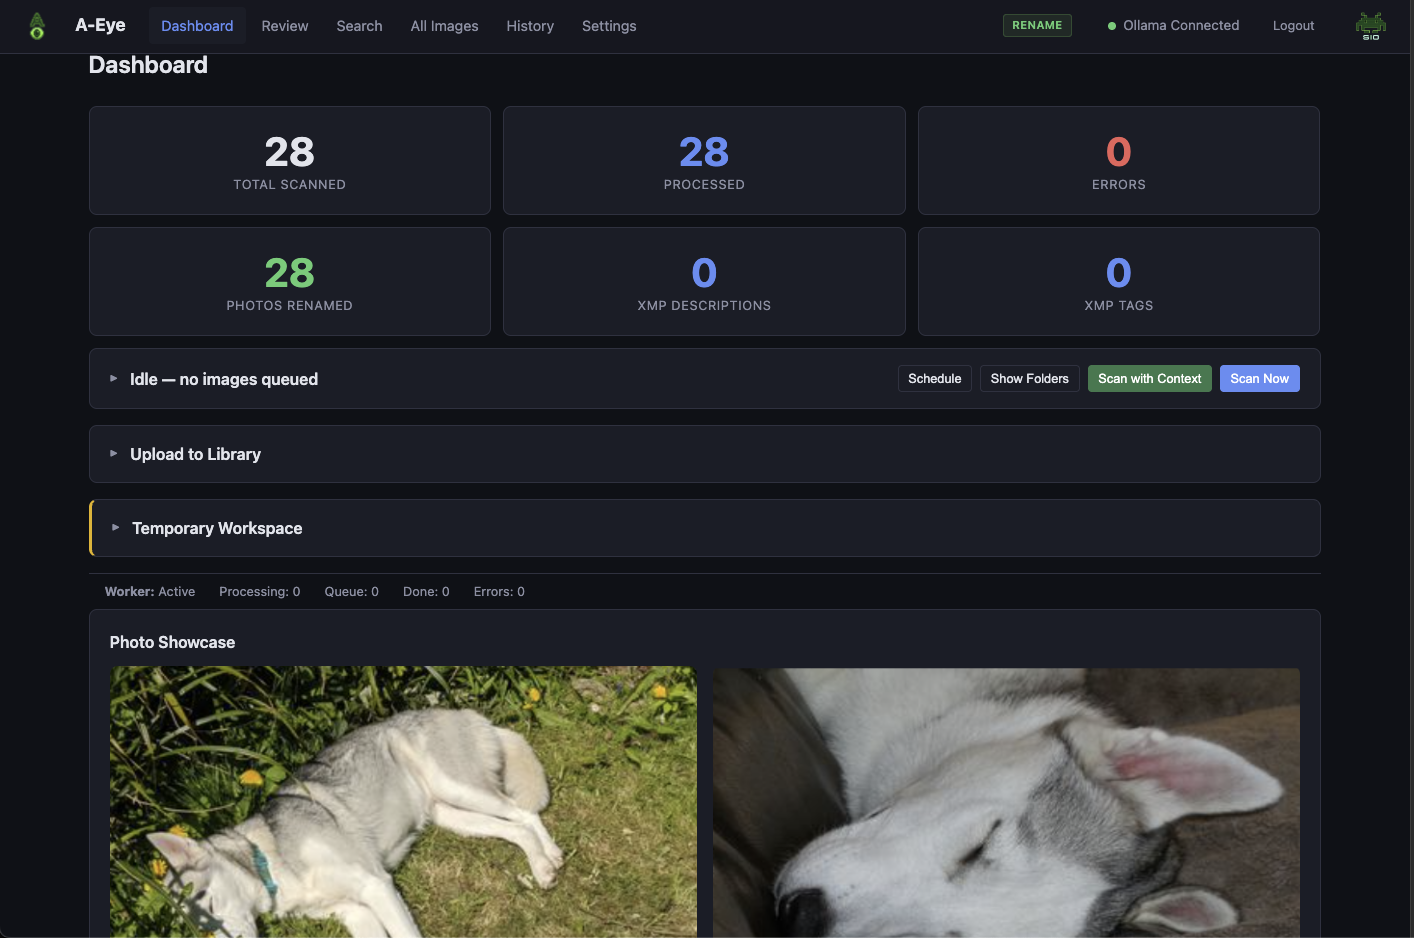The height and width of the screenshot is (938, 1414).
Task: Click the Show Folders button
Action: [x=1029, y=379]
